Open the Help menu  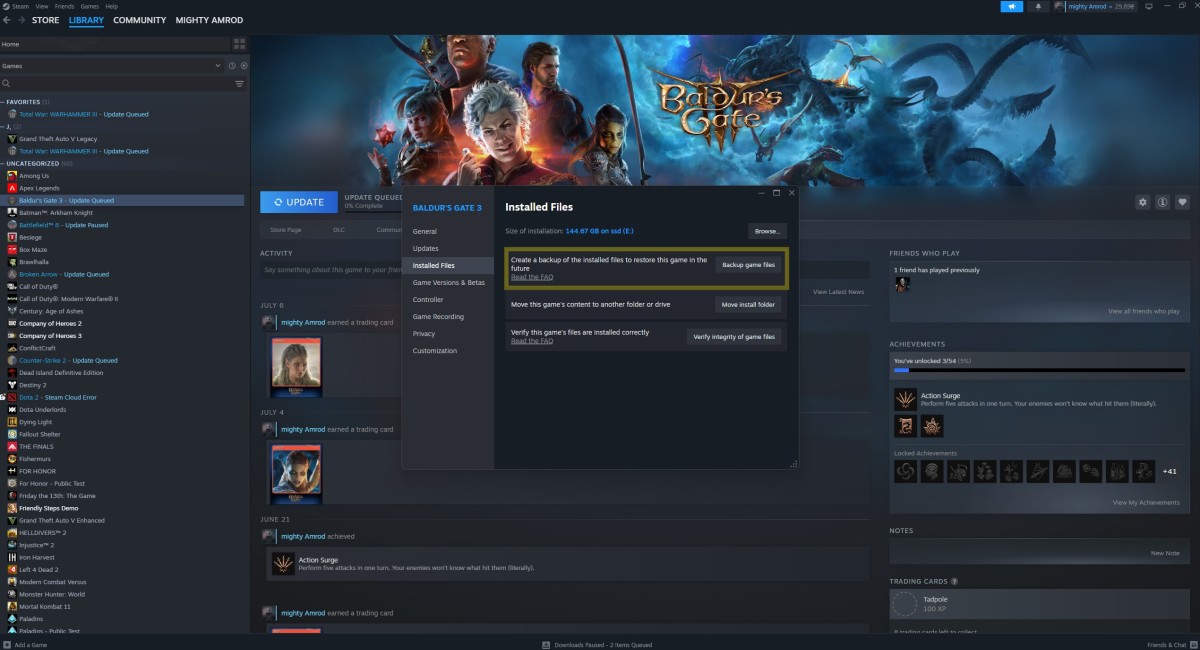(111, 6)
